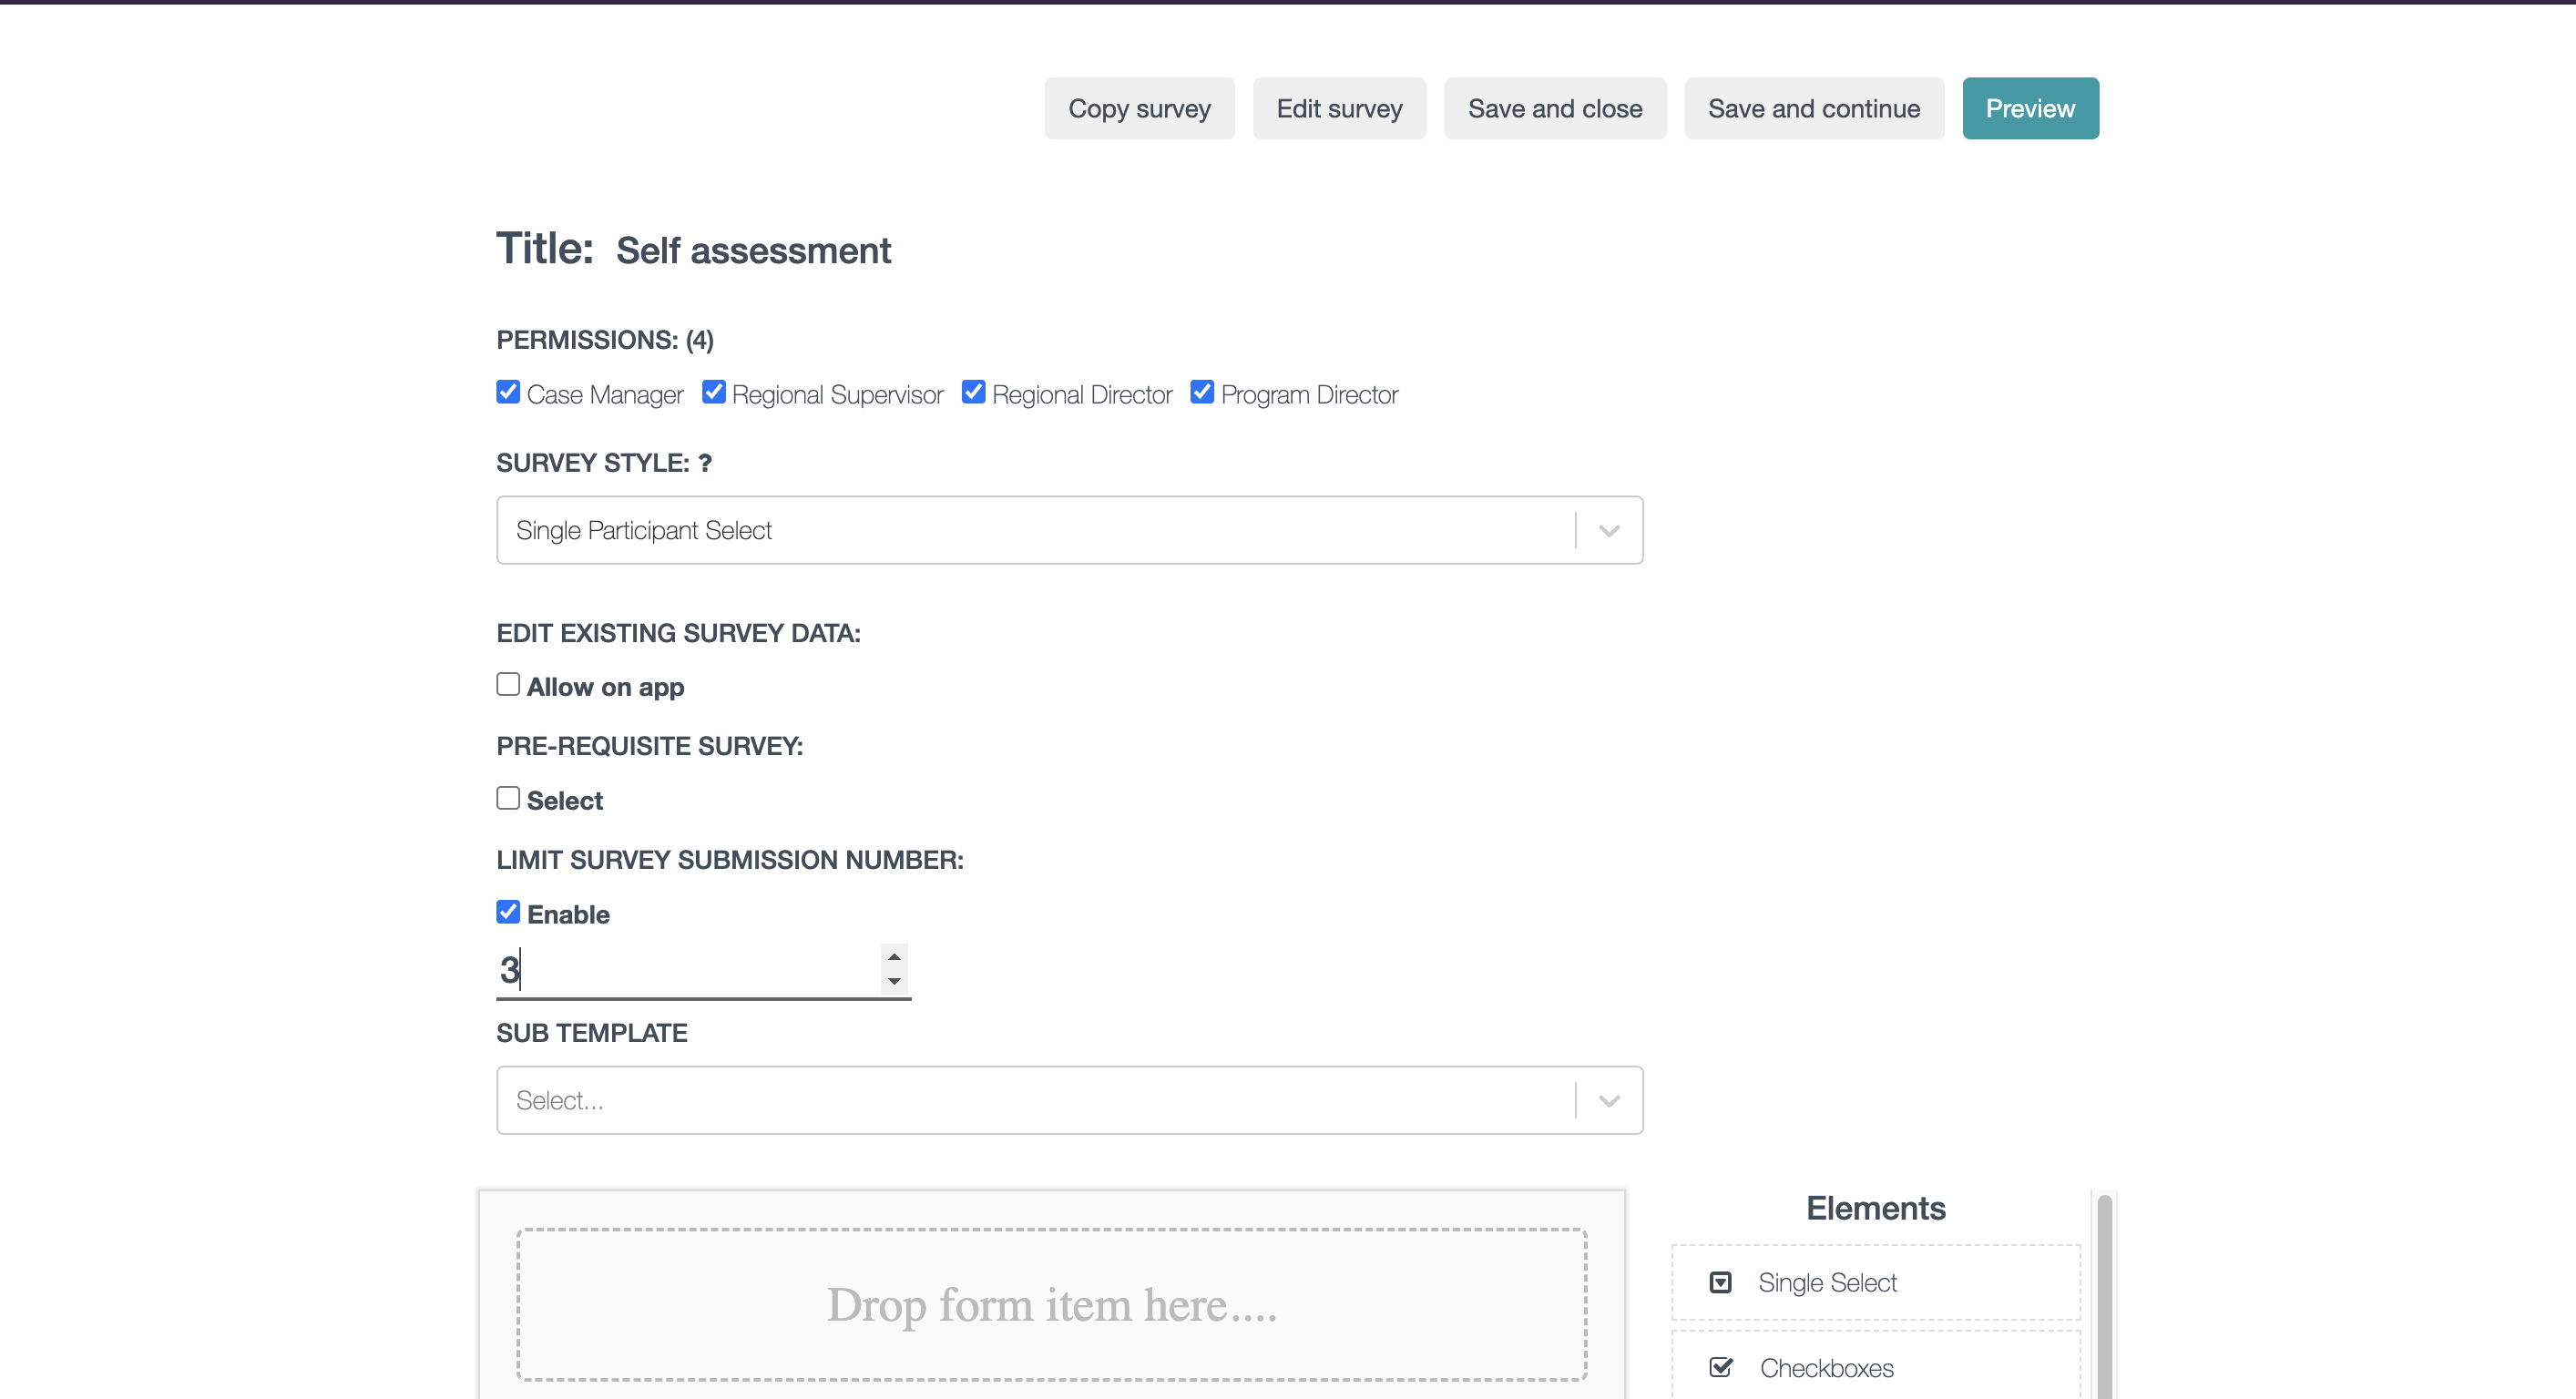Check the Pre-requisite Survey Select box
Viewport: 2576px width, 1399px height.
[508, 798]
